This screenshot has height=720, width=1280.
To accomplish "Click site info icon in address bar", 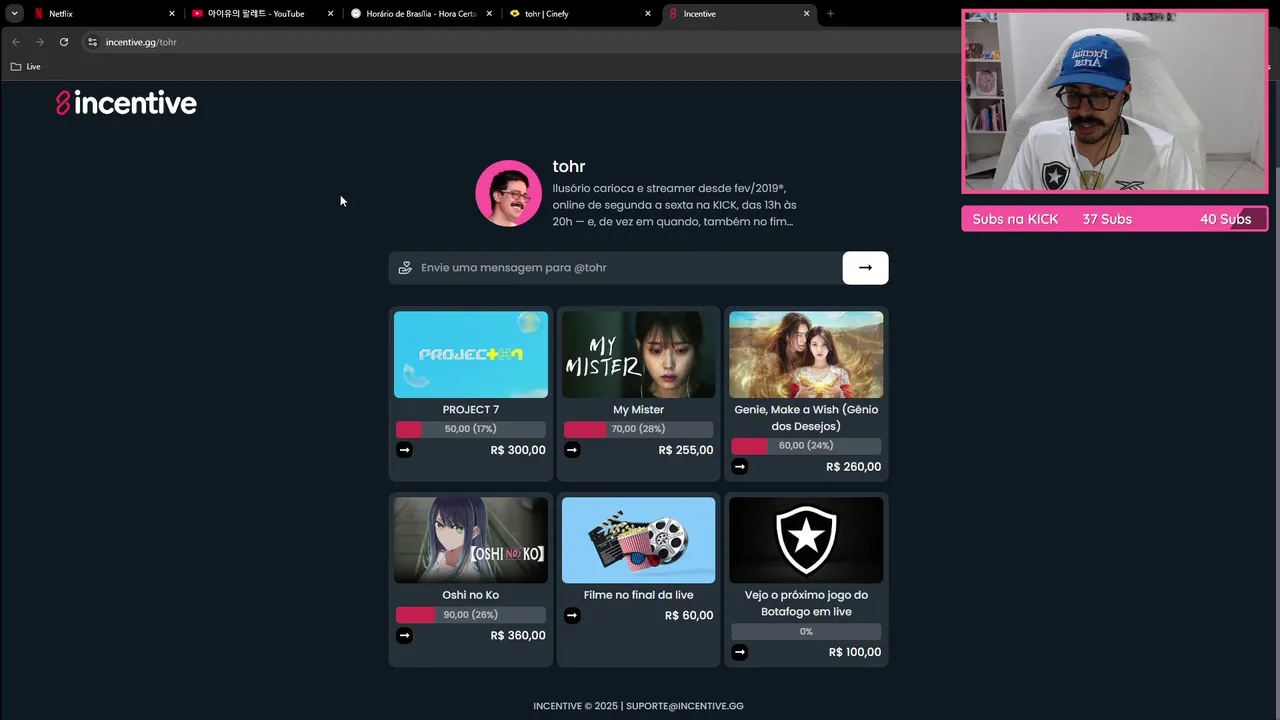I will 92,42.
